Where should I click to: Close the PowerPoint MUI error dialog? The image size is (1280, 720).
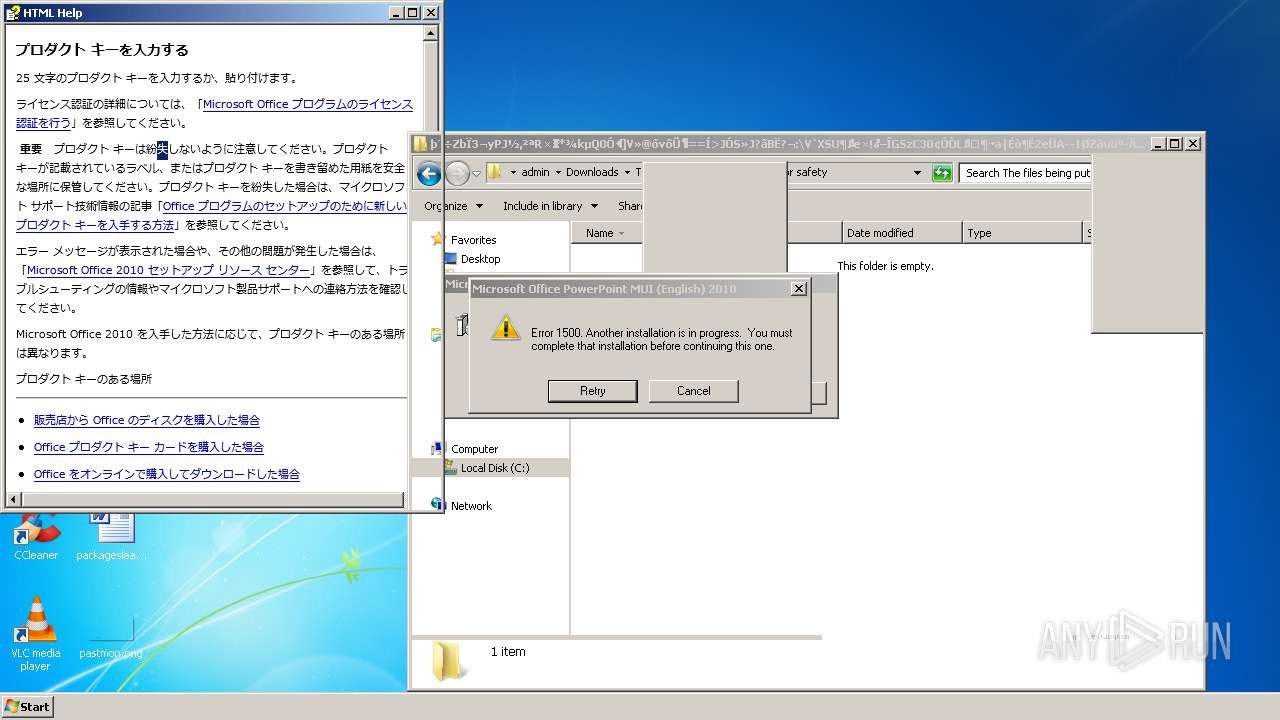(798, 289)
